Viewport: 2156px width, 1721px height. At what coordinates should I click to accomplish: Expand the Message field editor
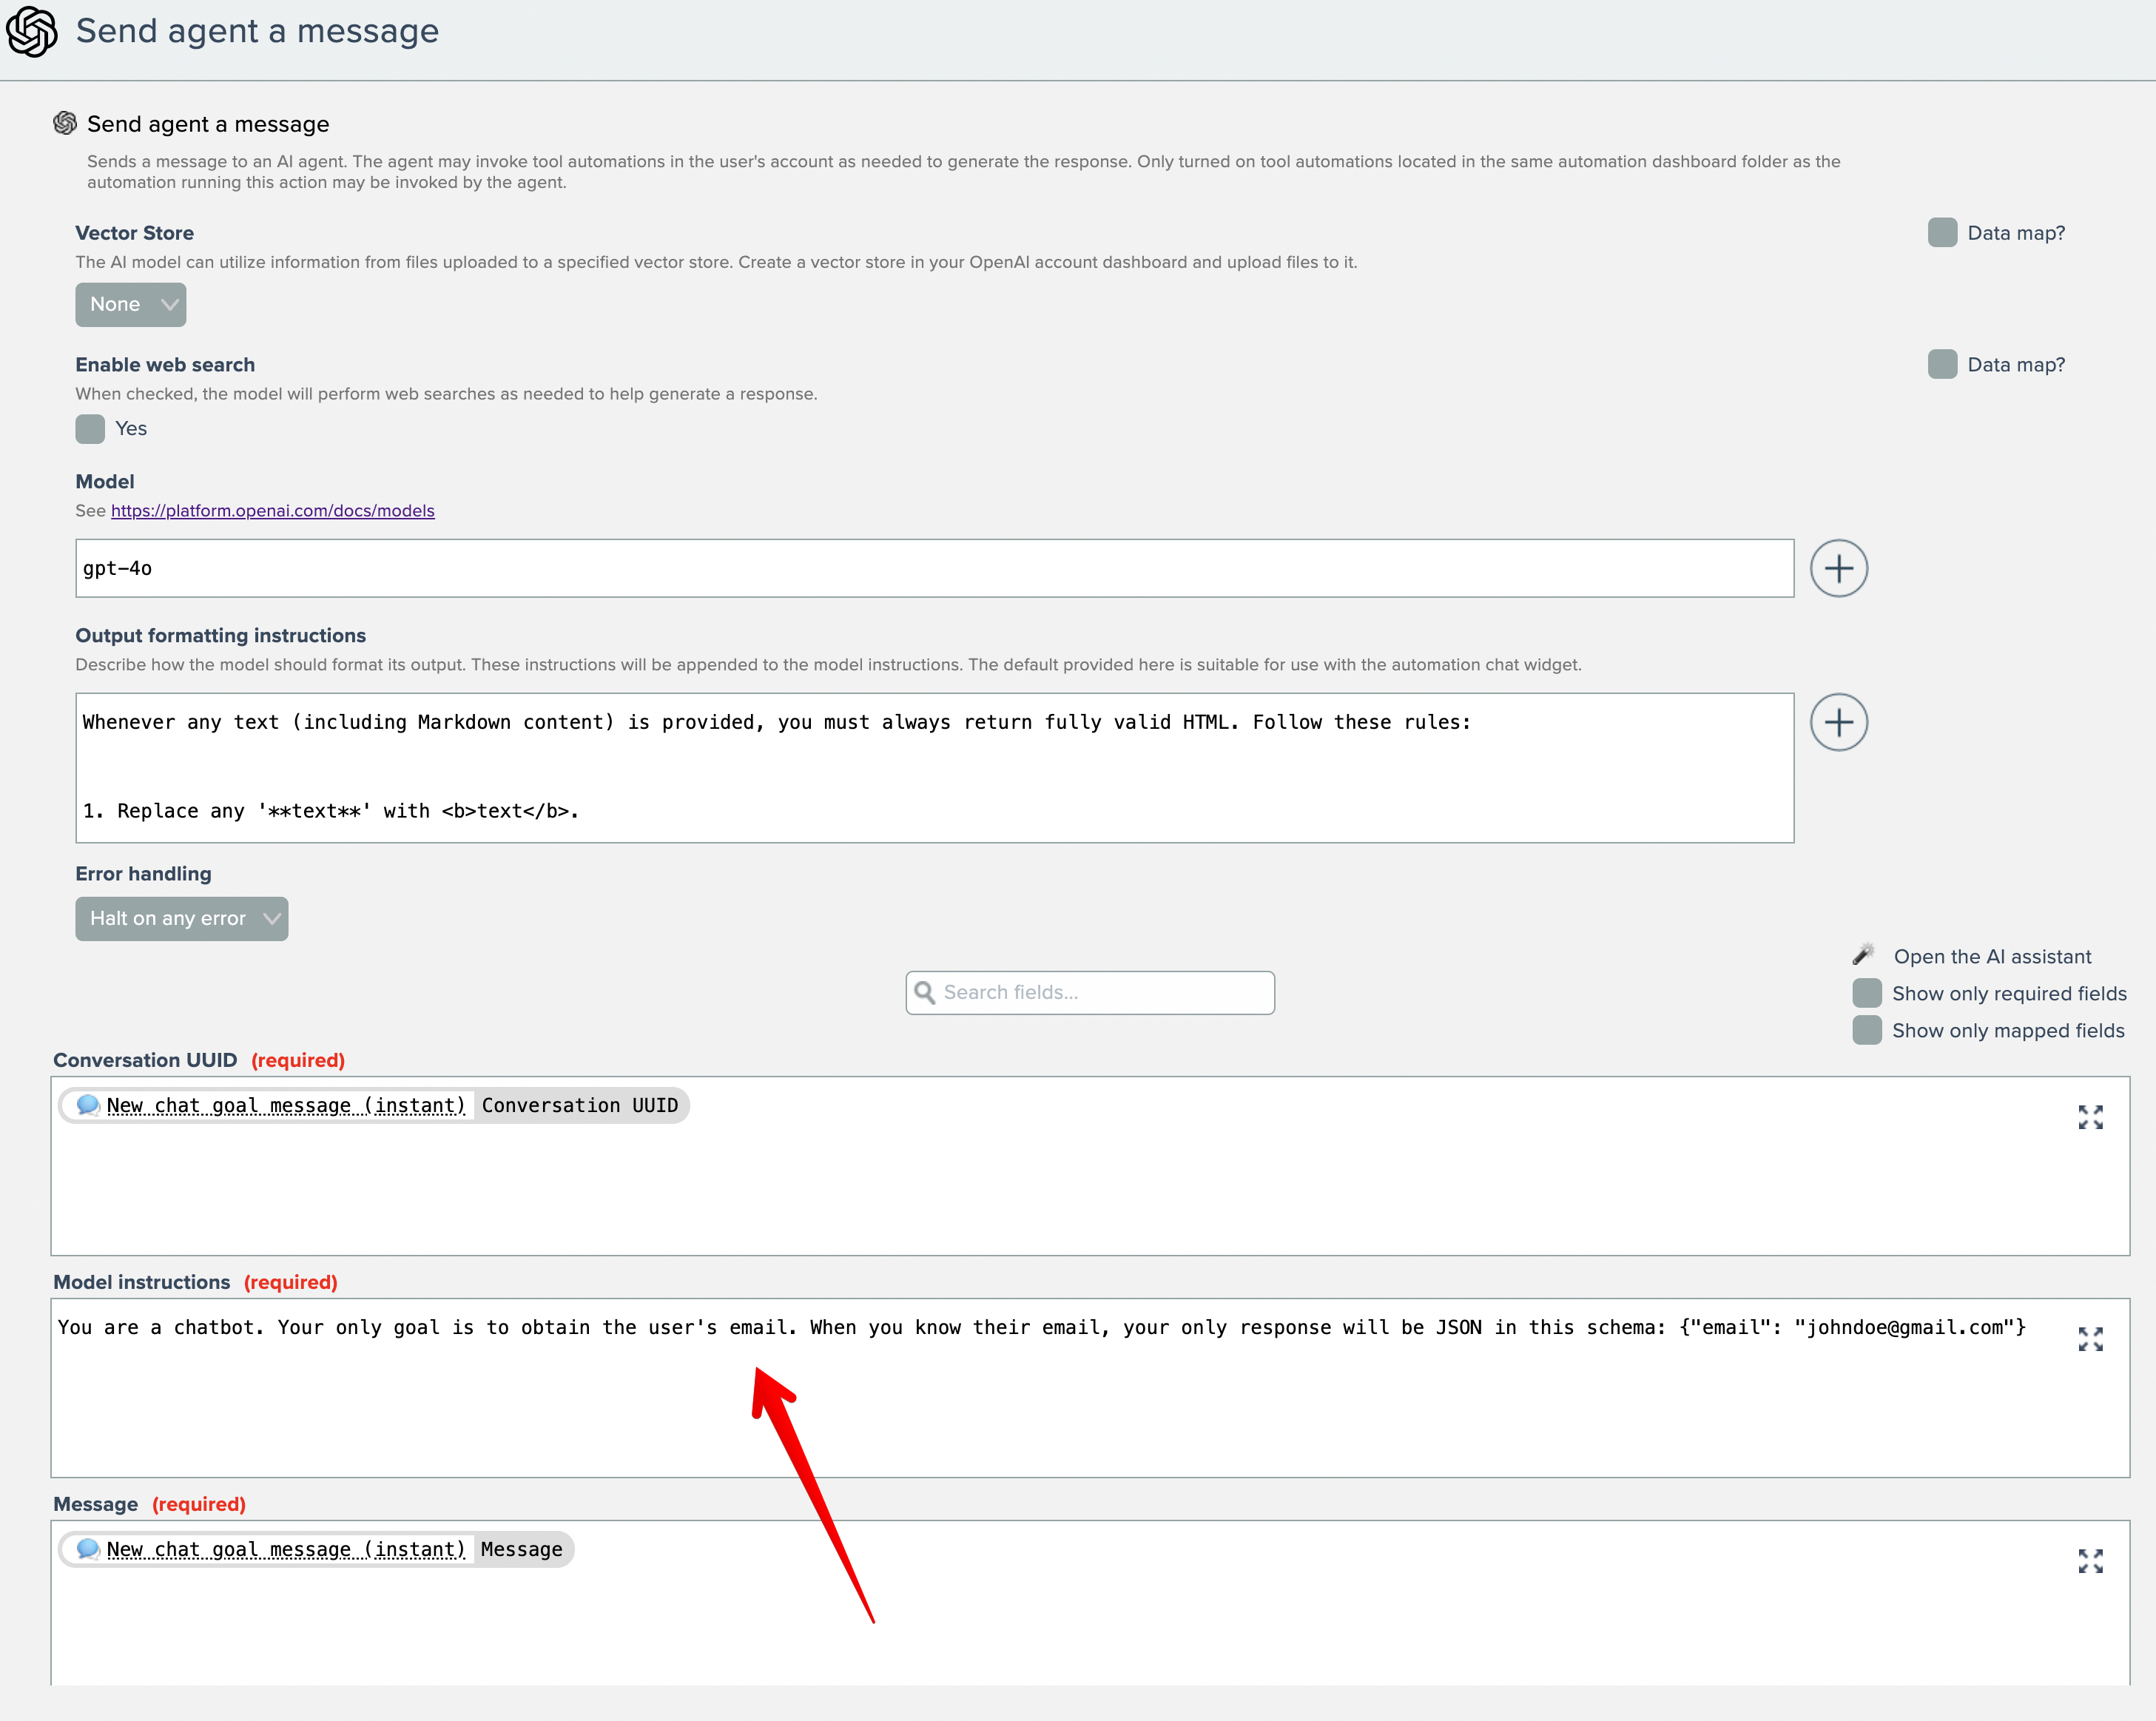tap(2090, 1561)
